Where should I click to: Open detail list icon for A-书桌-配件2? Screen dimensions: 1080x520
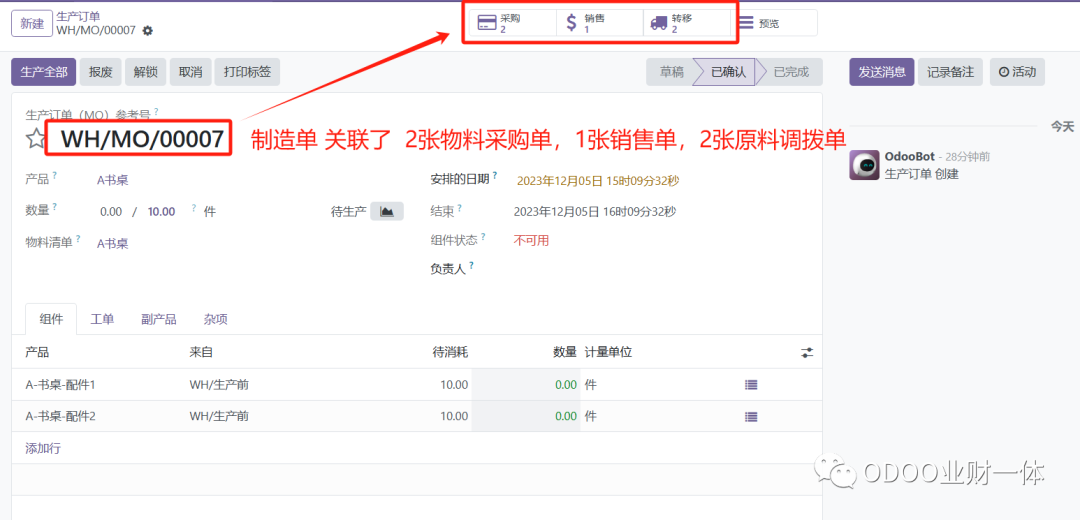[751, 416]
